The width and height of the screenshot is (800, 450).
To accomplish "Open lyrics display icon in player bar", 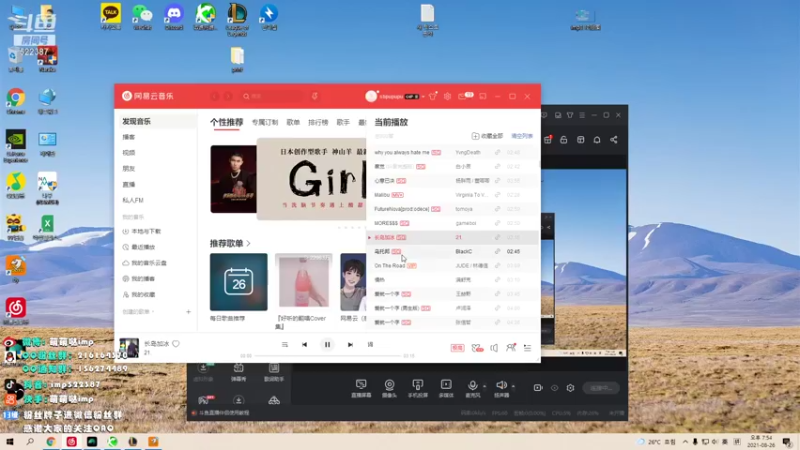I will [x=370, y=344].
